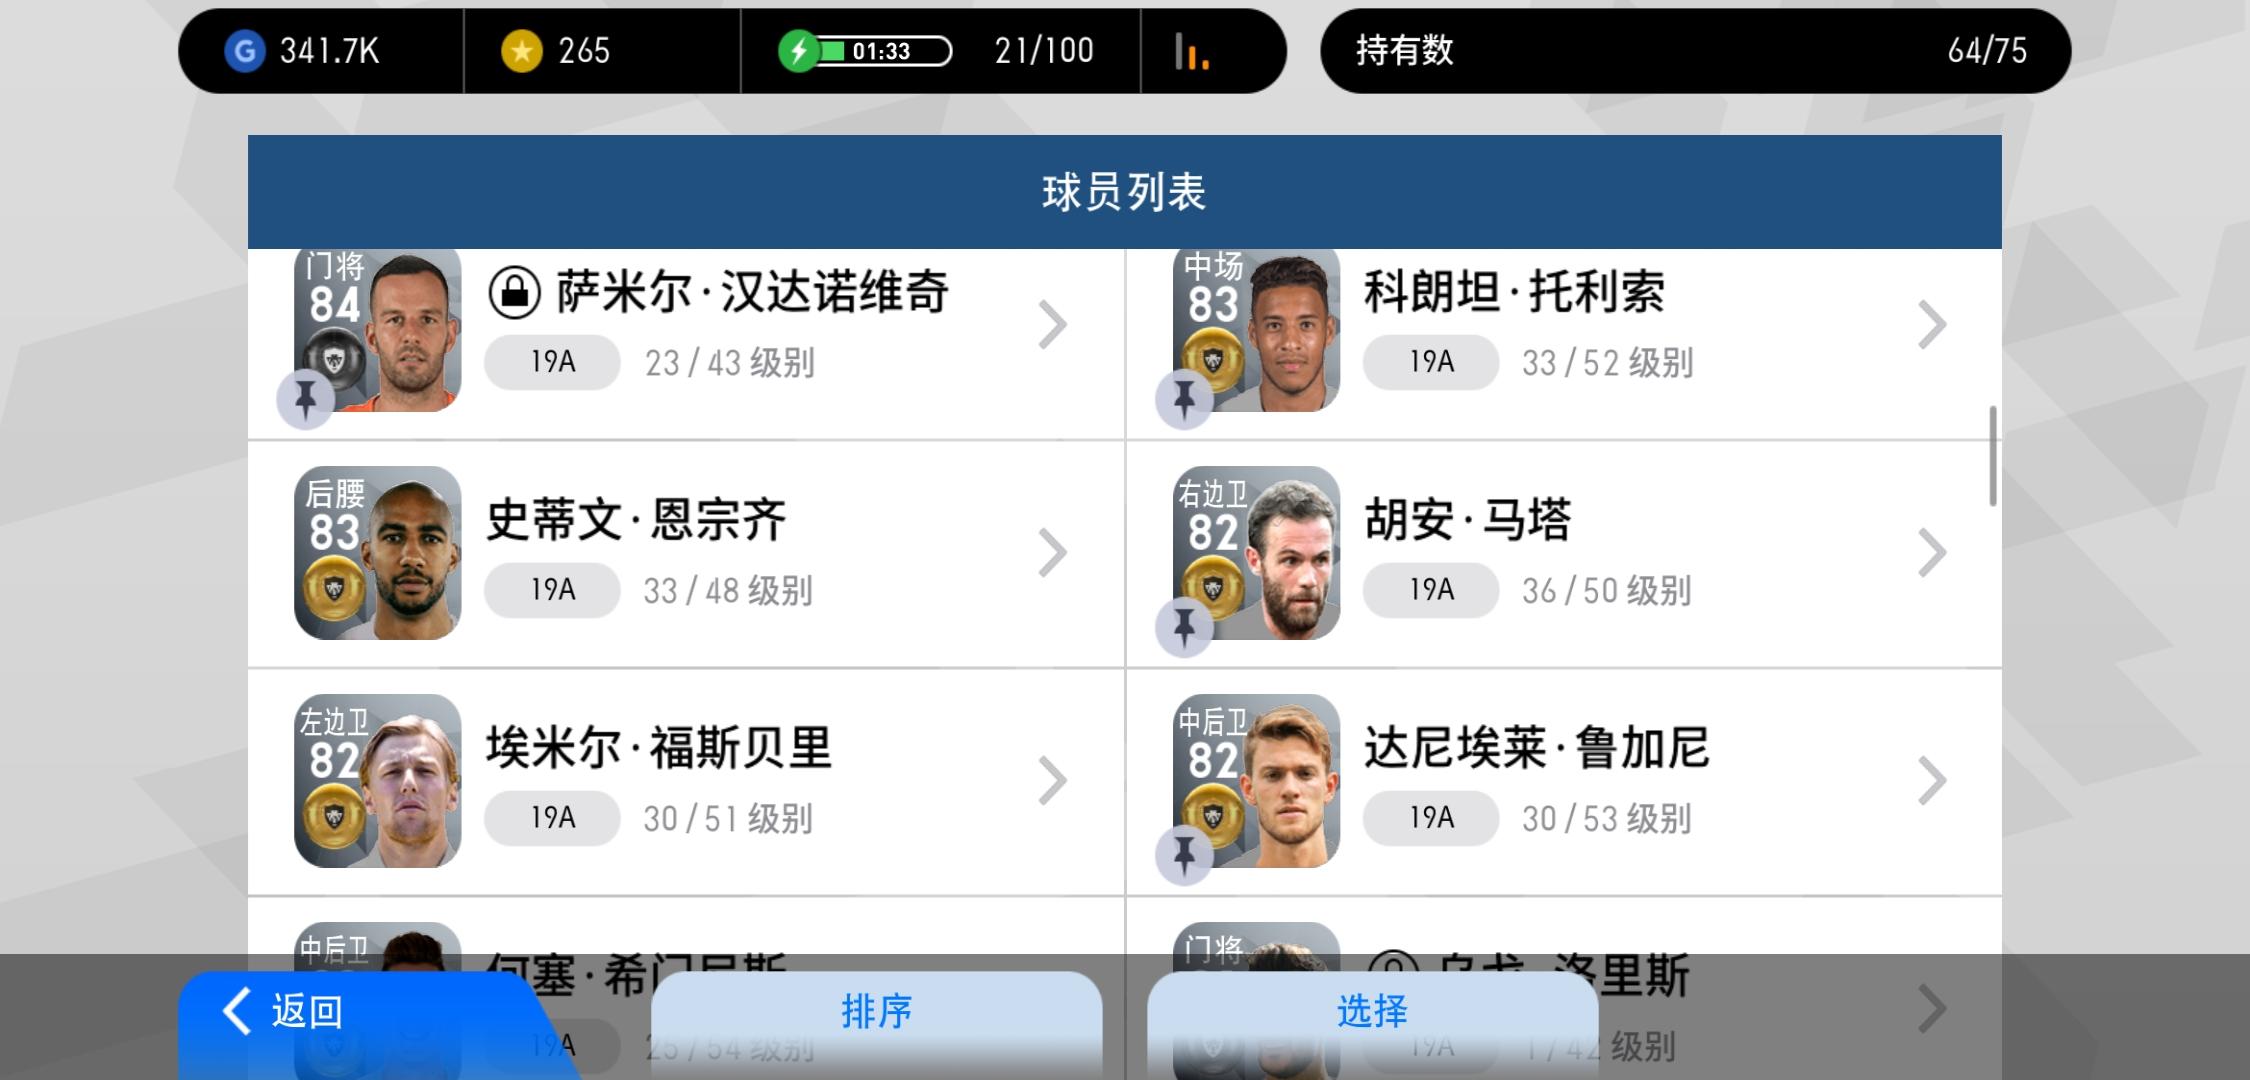Expand 胡安·马塔 row chevron arrow
2250x1080 pixels.
point(1932,553)
